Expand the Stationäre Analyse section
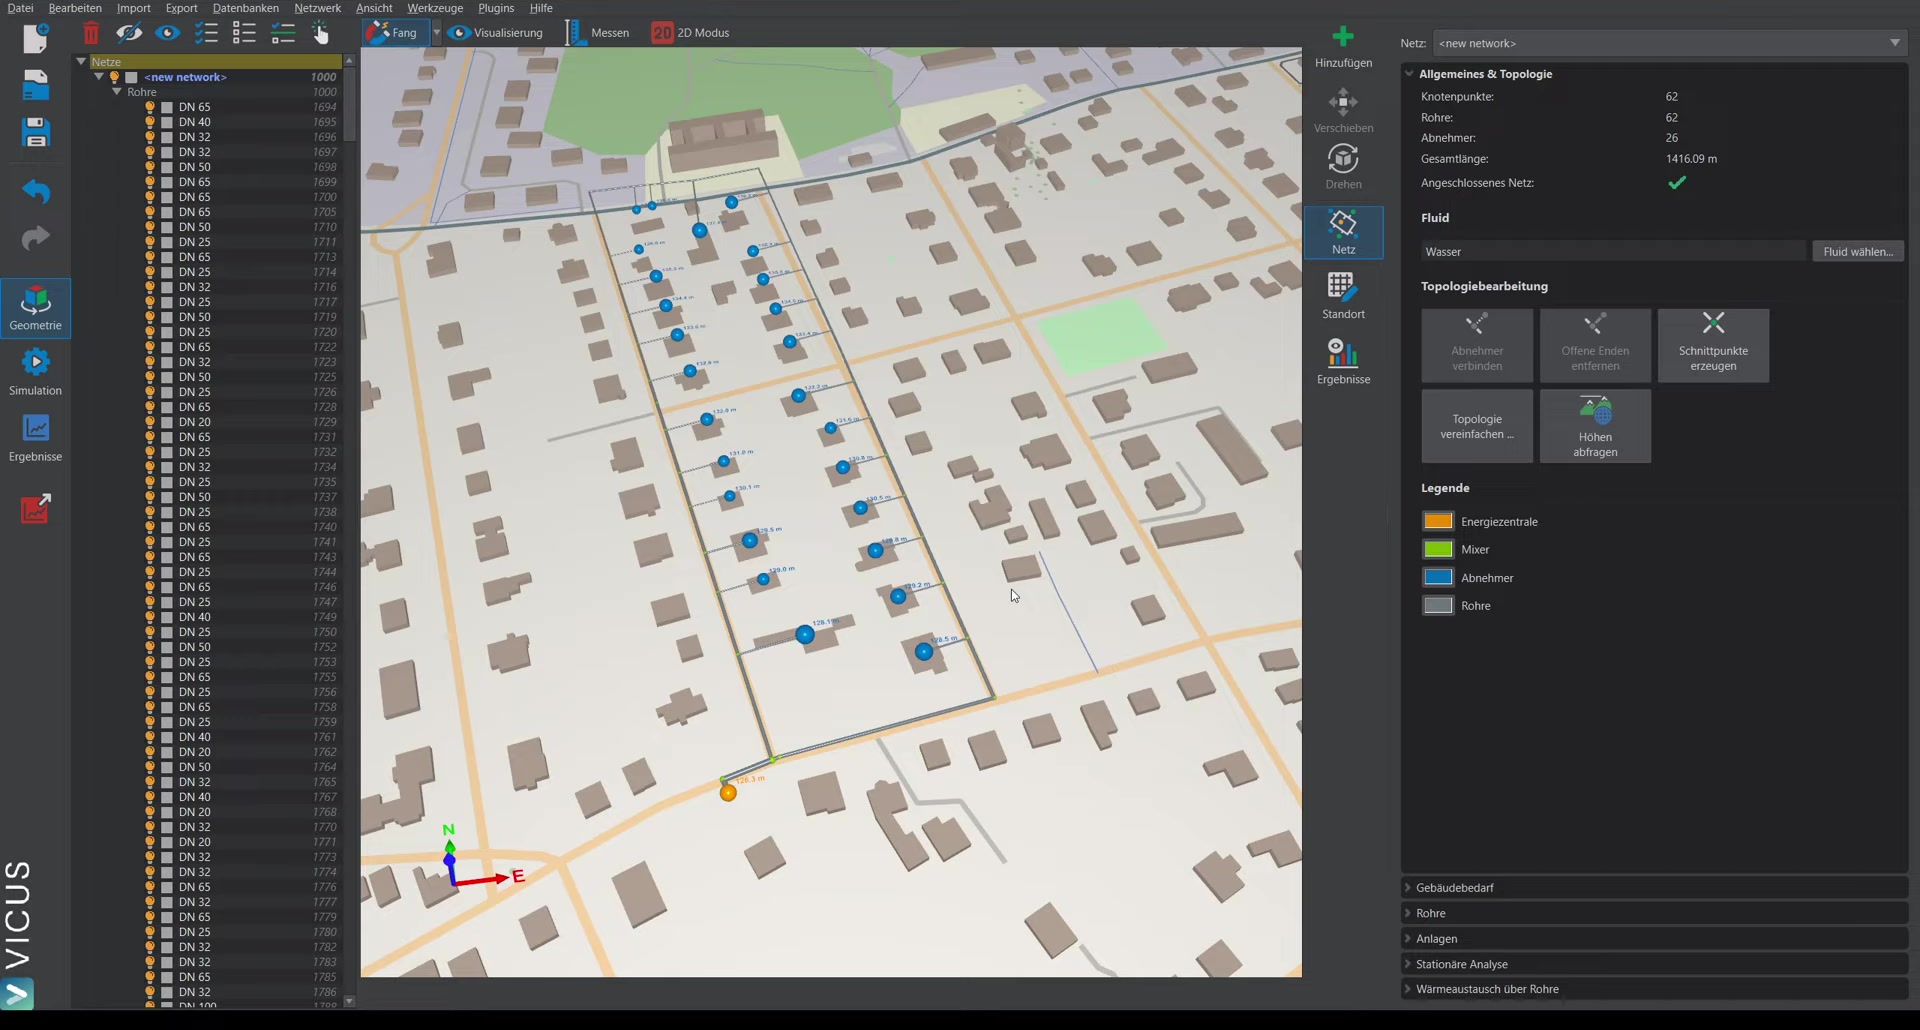Screen dimensions: 1920x1030 pos(1655,964)
